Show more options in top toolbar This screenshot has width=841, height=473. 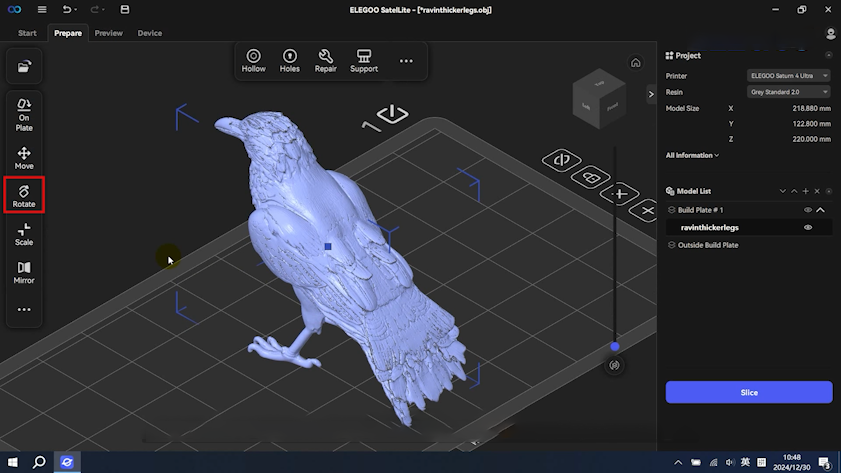(406, 61)
